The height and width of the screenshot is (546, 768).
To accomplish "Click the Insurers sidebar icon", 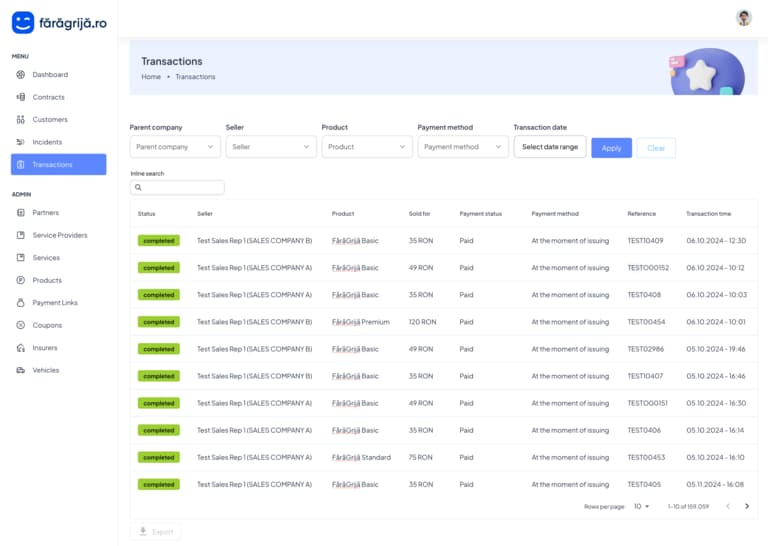I will click(21, 348).
